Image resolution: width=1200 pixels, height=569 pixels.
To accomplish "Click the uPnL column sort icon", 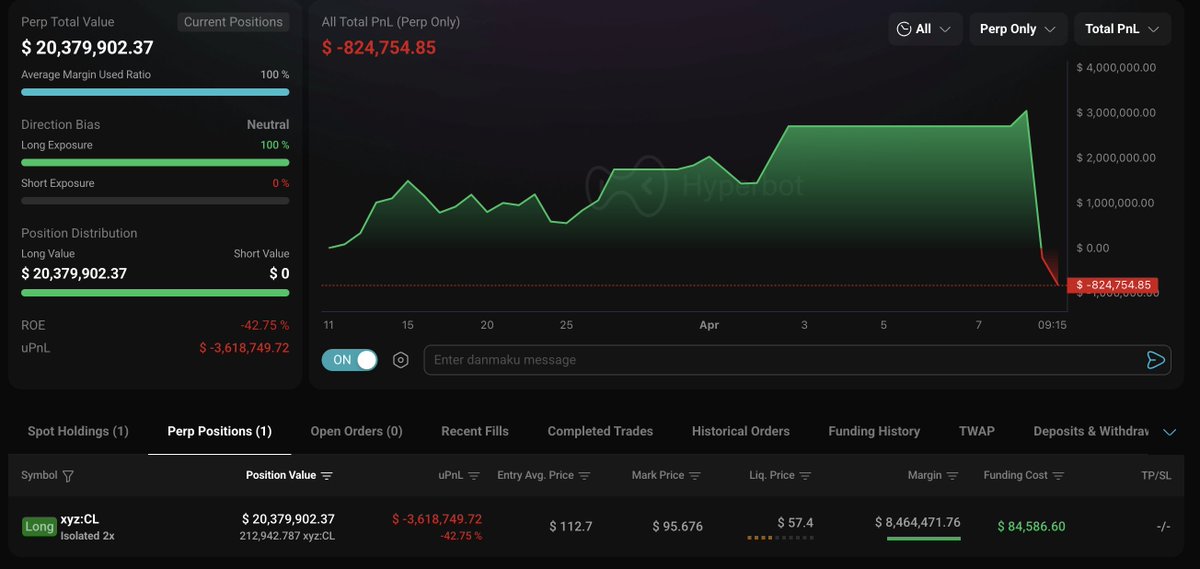I will pyautogui.click(x=474, y=476).
